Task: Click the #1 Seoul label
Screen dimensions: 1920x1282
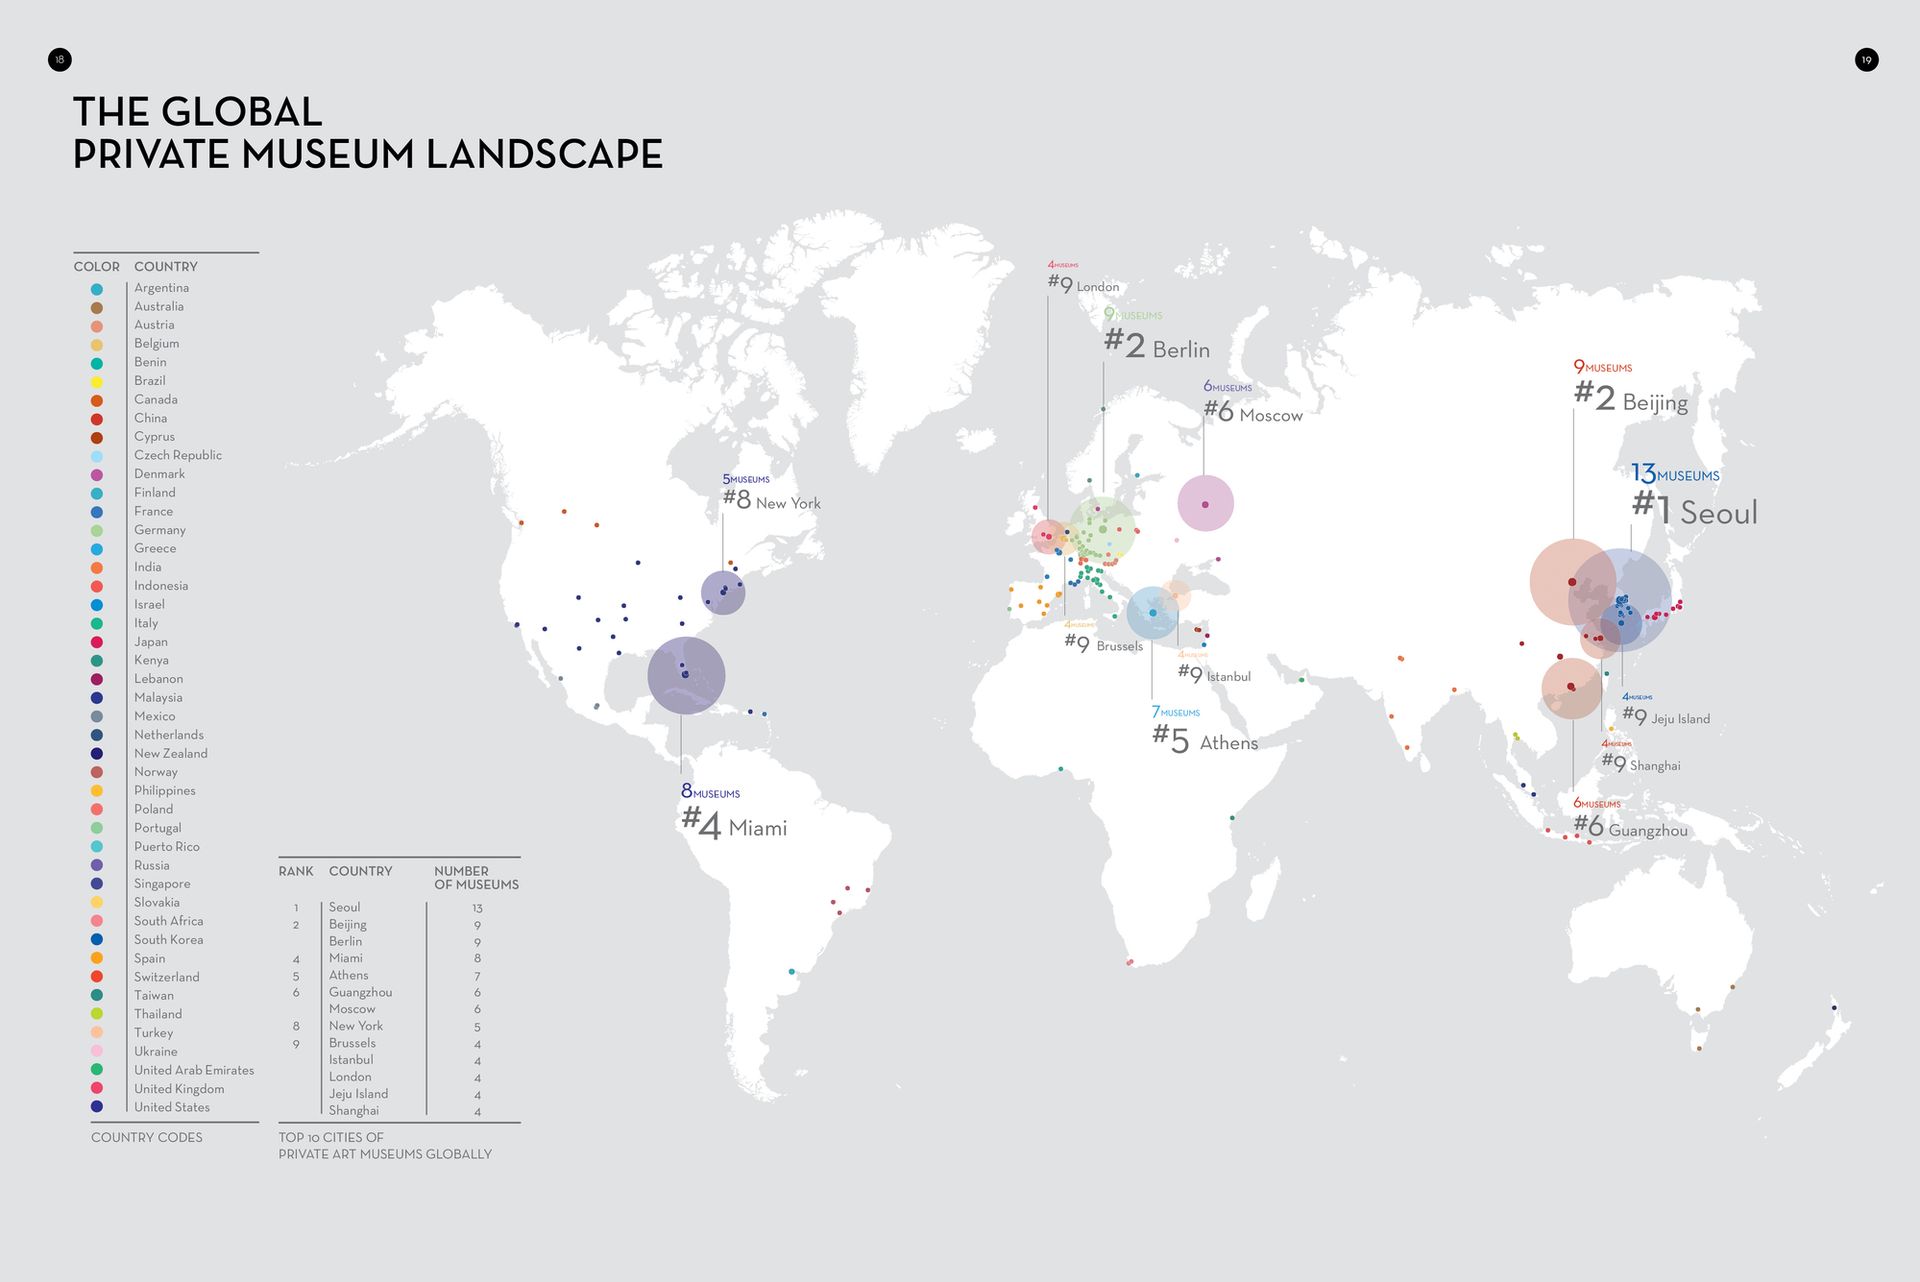Action: pos(1694,510)
